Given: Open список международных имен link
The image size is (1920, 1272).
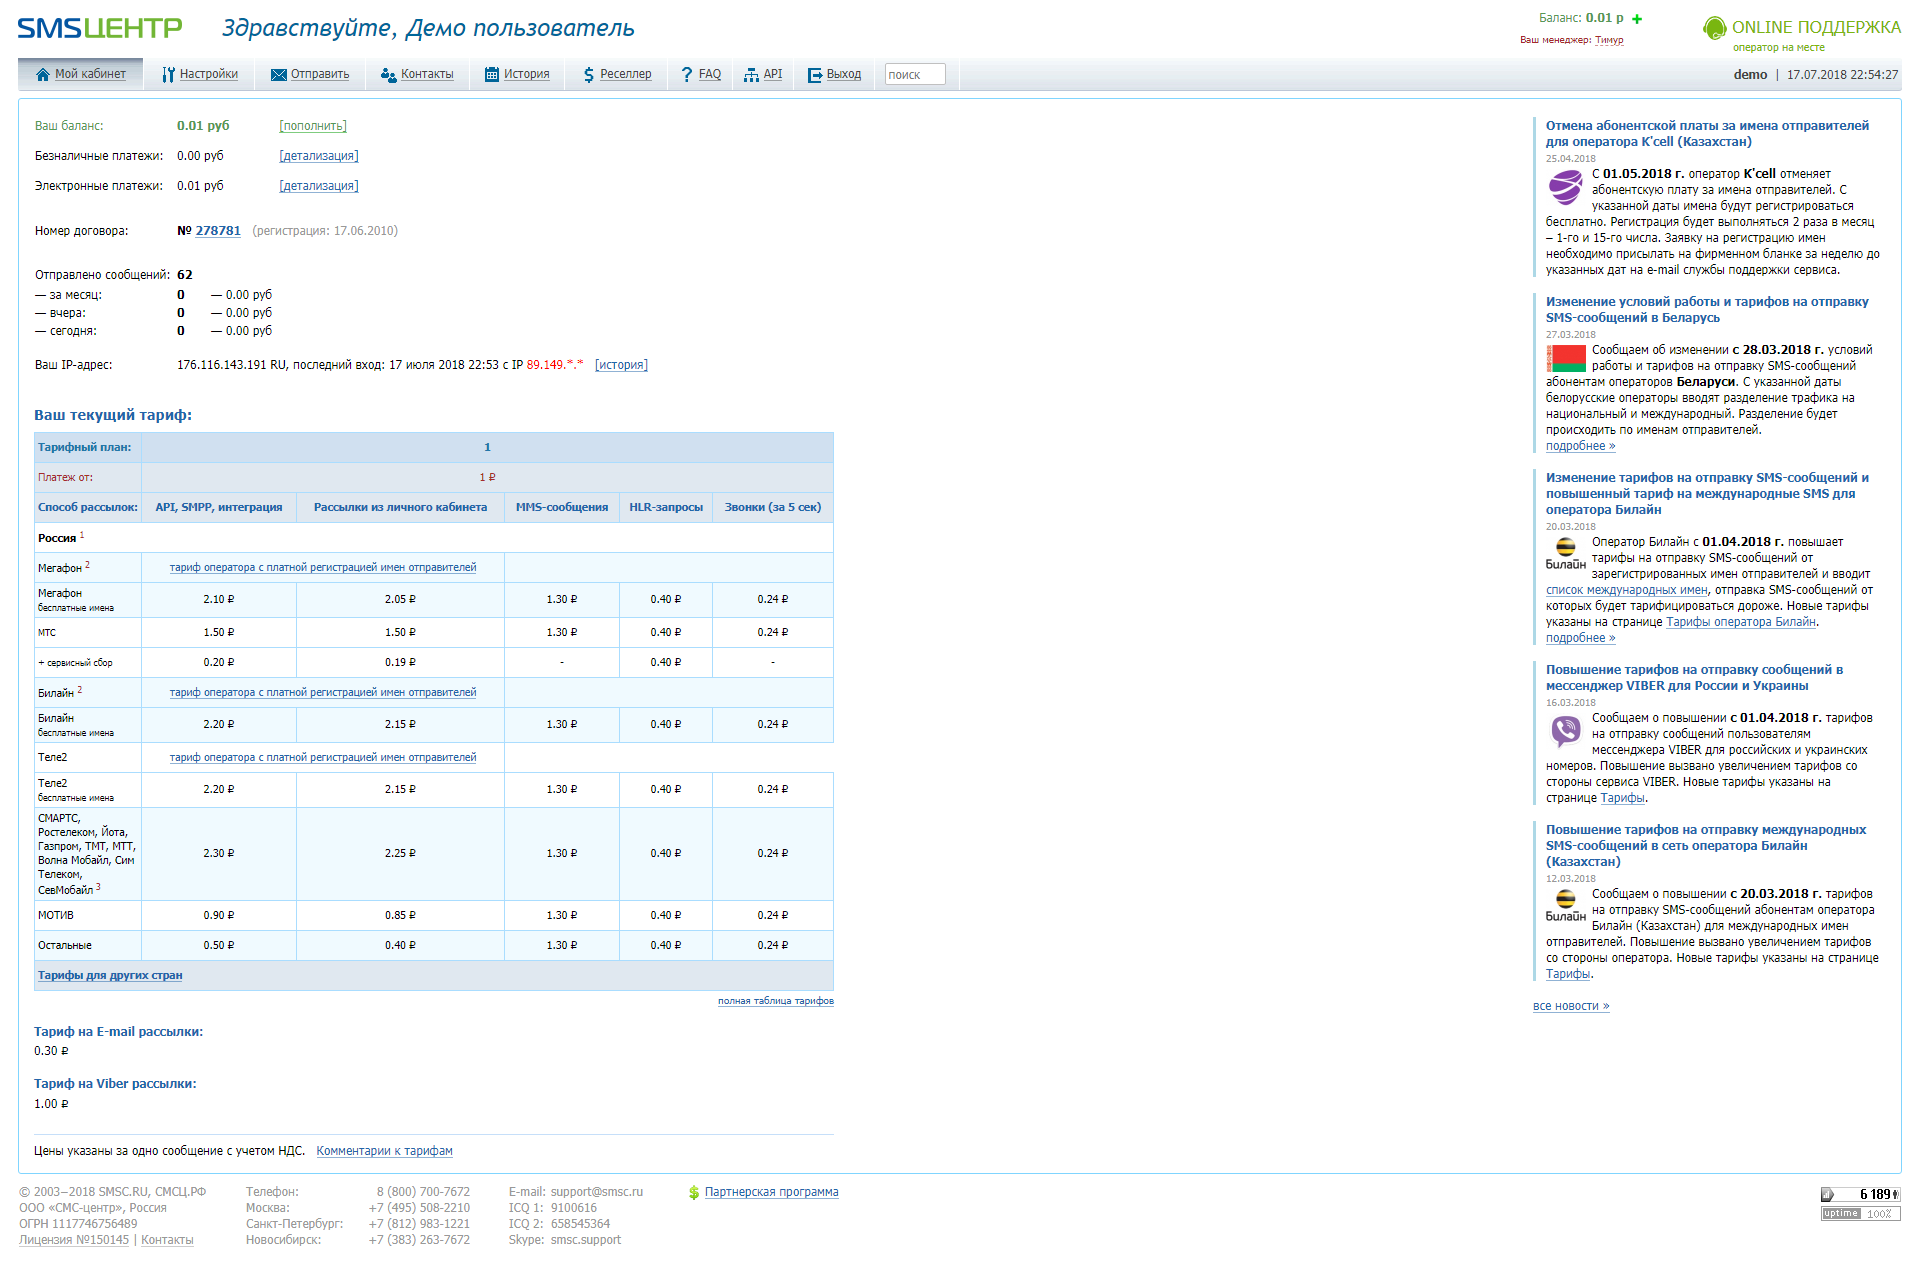Looking at the screenshot, I should tap(1627, 591).
